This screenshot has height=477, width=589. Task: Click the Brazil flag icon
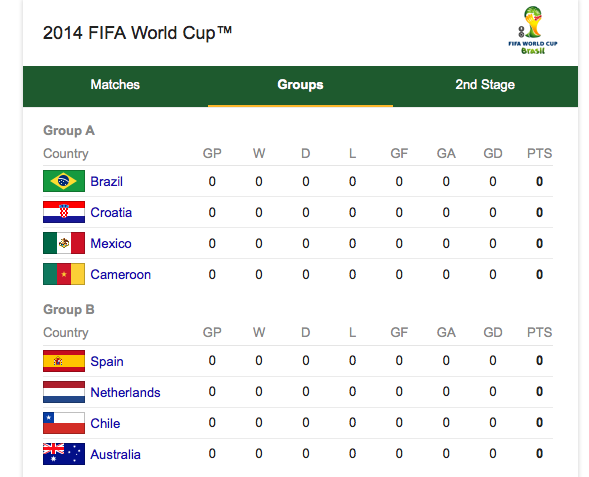click(64, 181)
